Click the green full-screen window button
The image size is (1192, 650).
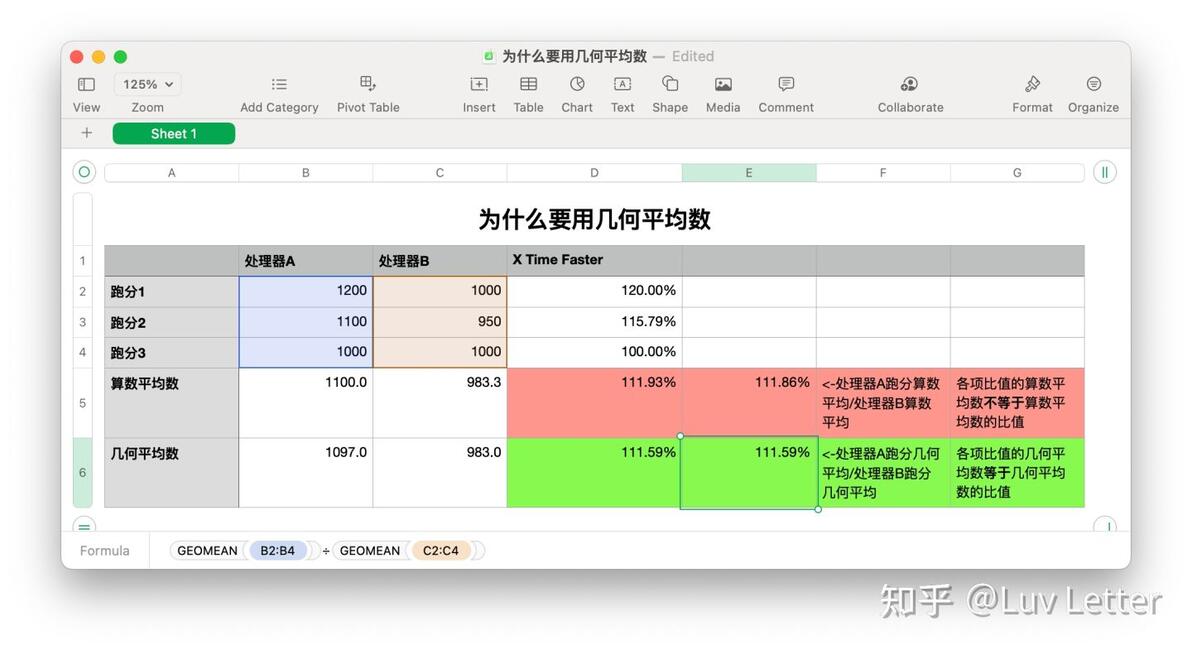[120, 57]
